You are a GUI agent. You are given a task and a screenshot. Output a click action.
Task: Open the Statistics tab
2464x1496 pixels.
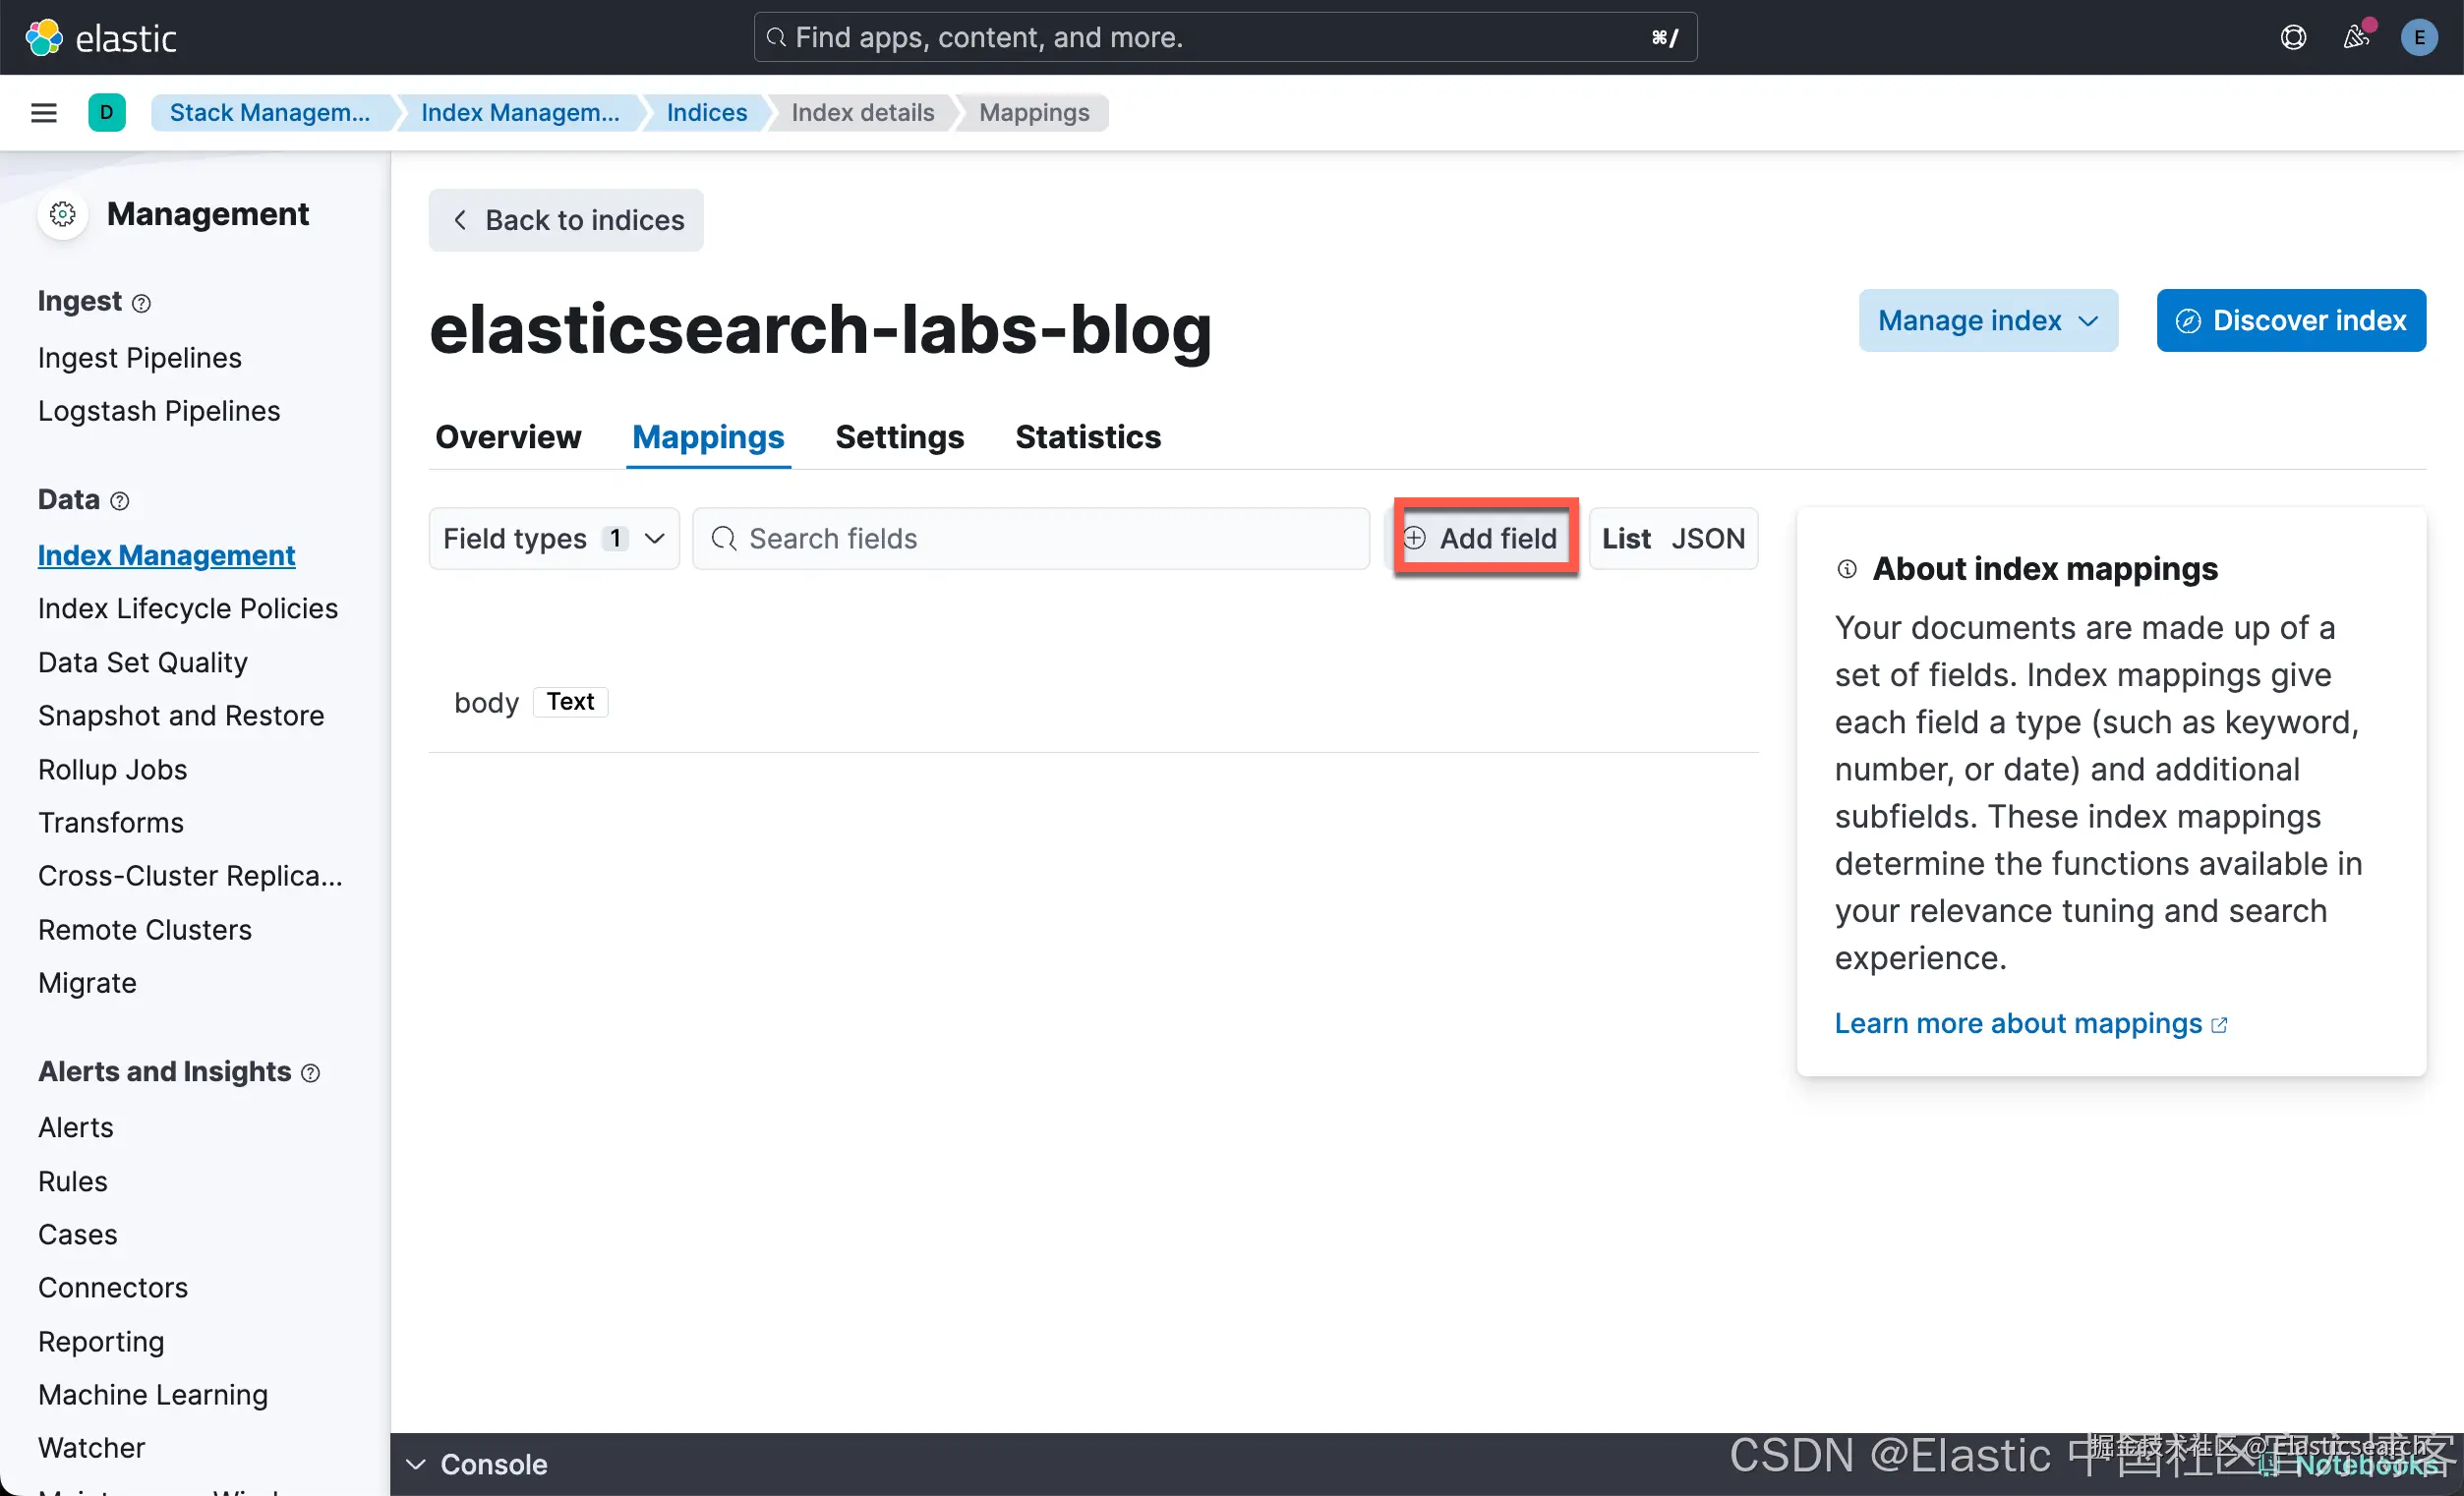pos(1088,437)
